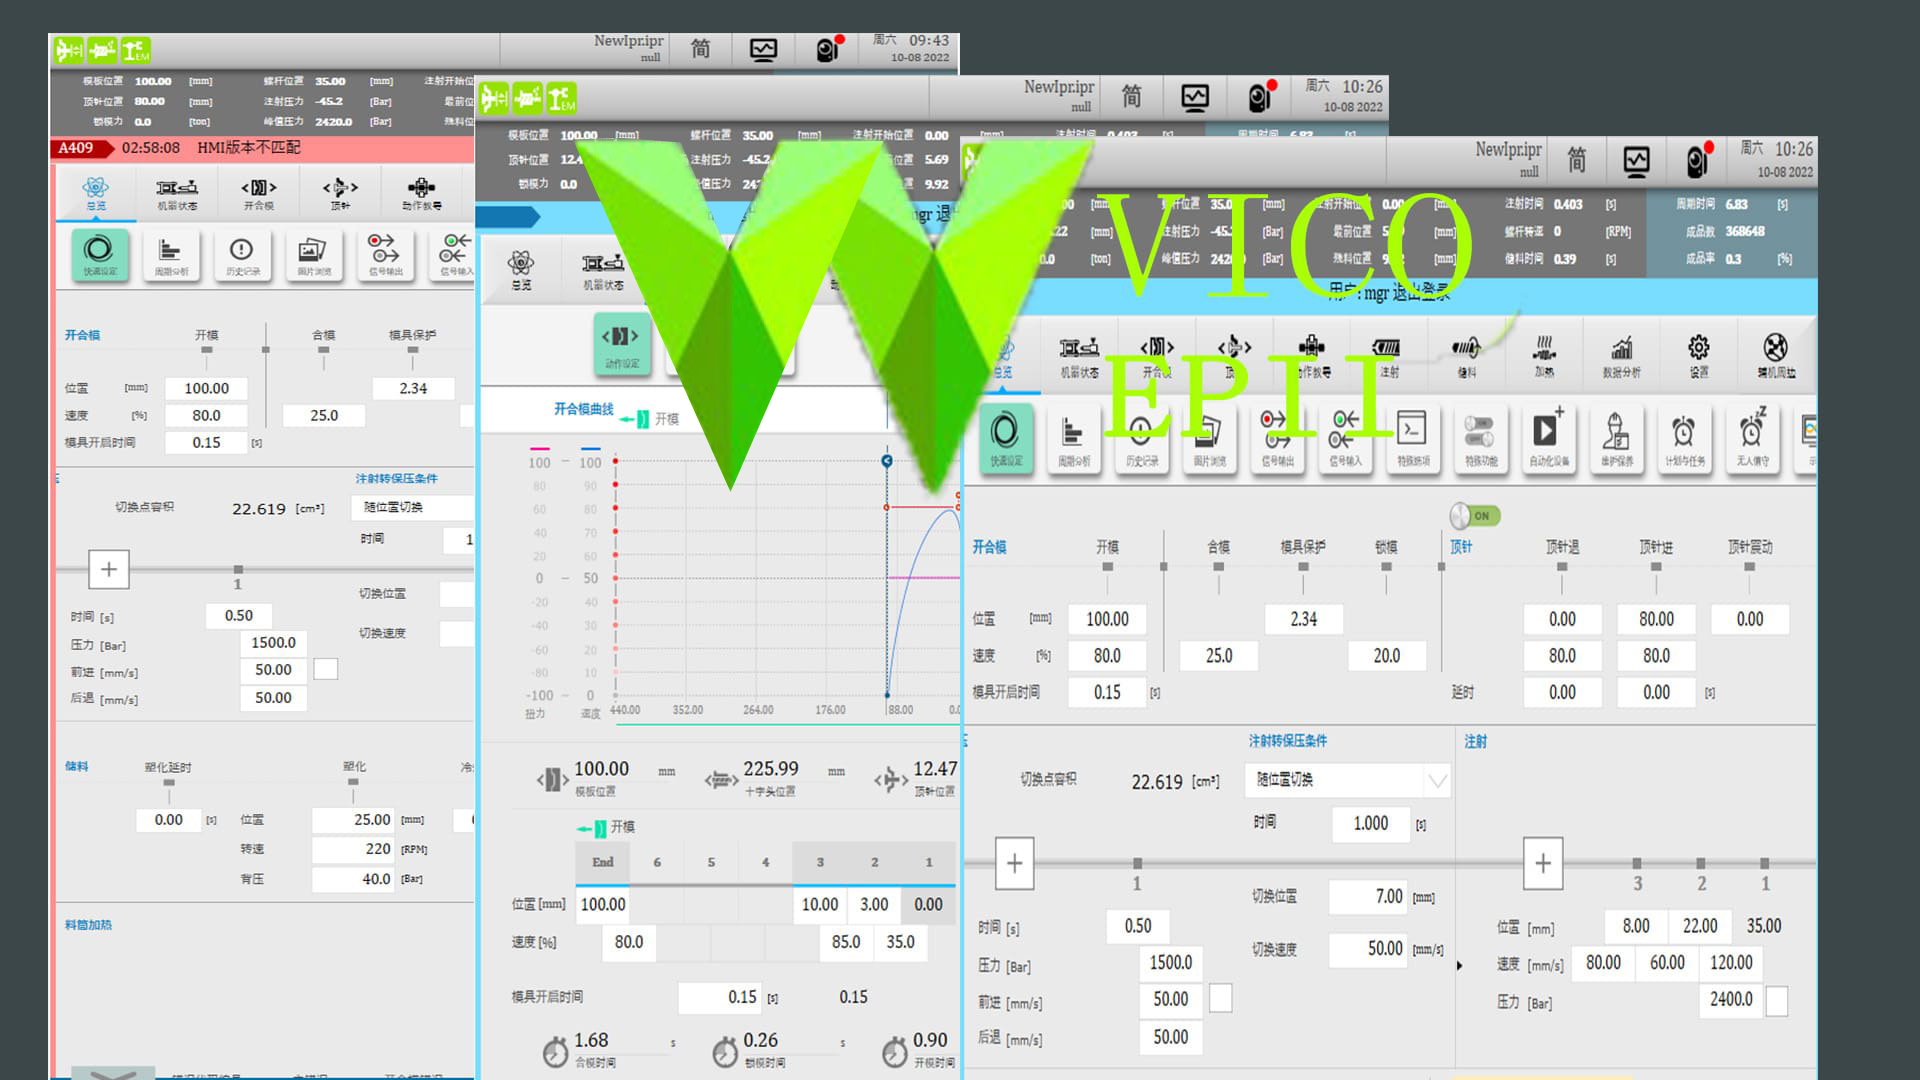Click plus button in the left window

tap(109, 569)
